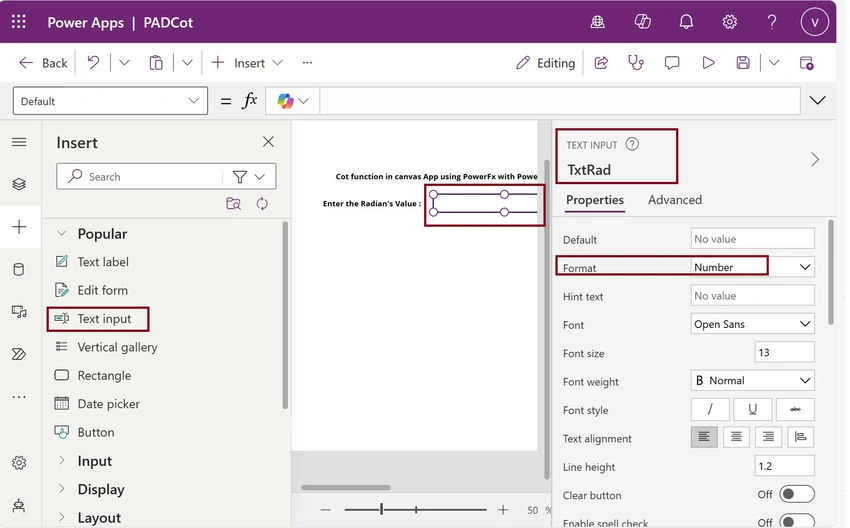Open the Tree view layers icon
850x528 pixels.
point(19,184)
